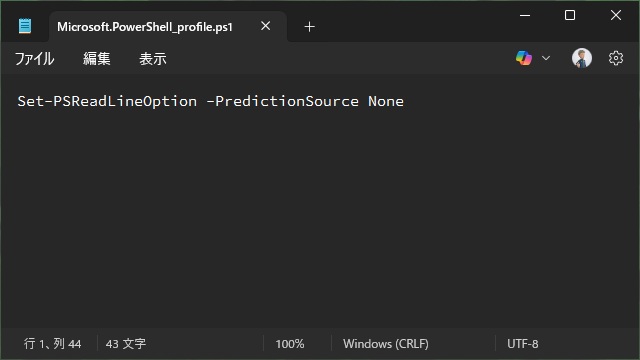Image resolution: width=640 pixels, height=360 pixels.
Task: Open Copilot via the colorful icon
Action: [524, 58]
